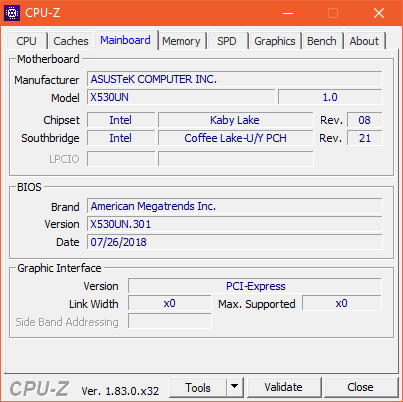Screen dimensions: 403x402
Task: View the About tab
Action: [x=364, y=41]
